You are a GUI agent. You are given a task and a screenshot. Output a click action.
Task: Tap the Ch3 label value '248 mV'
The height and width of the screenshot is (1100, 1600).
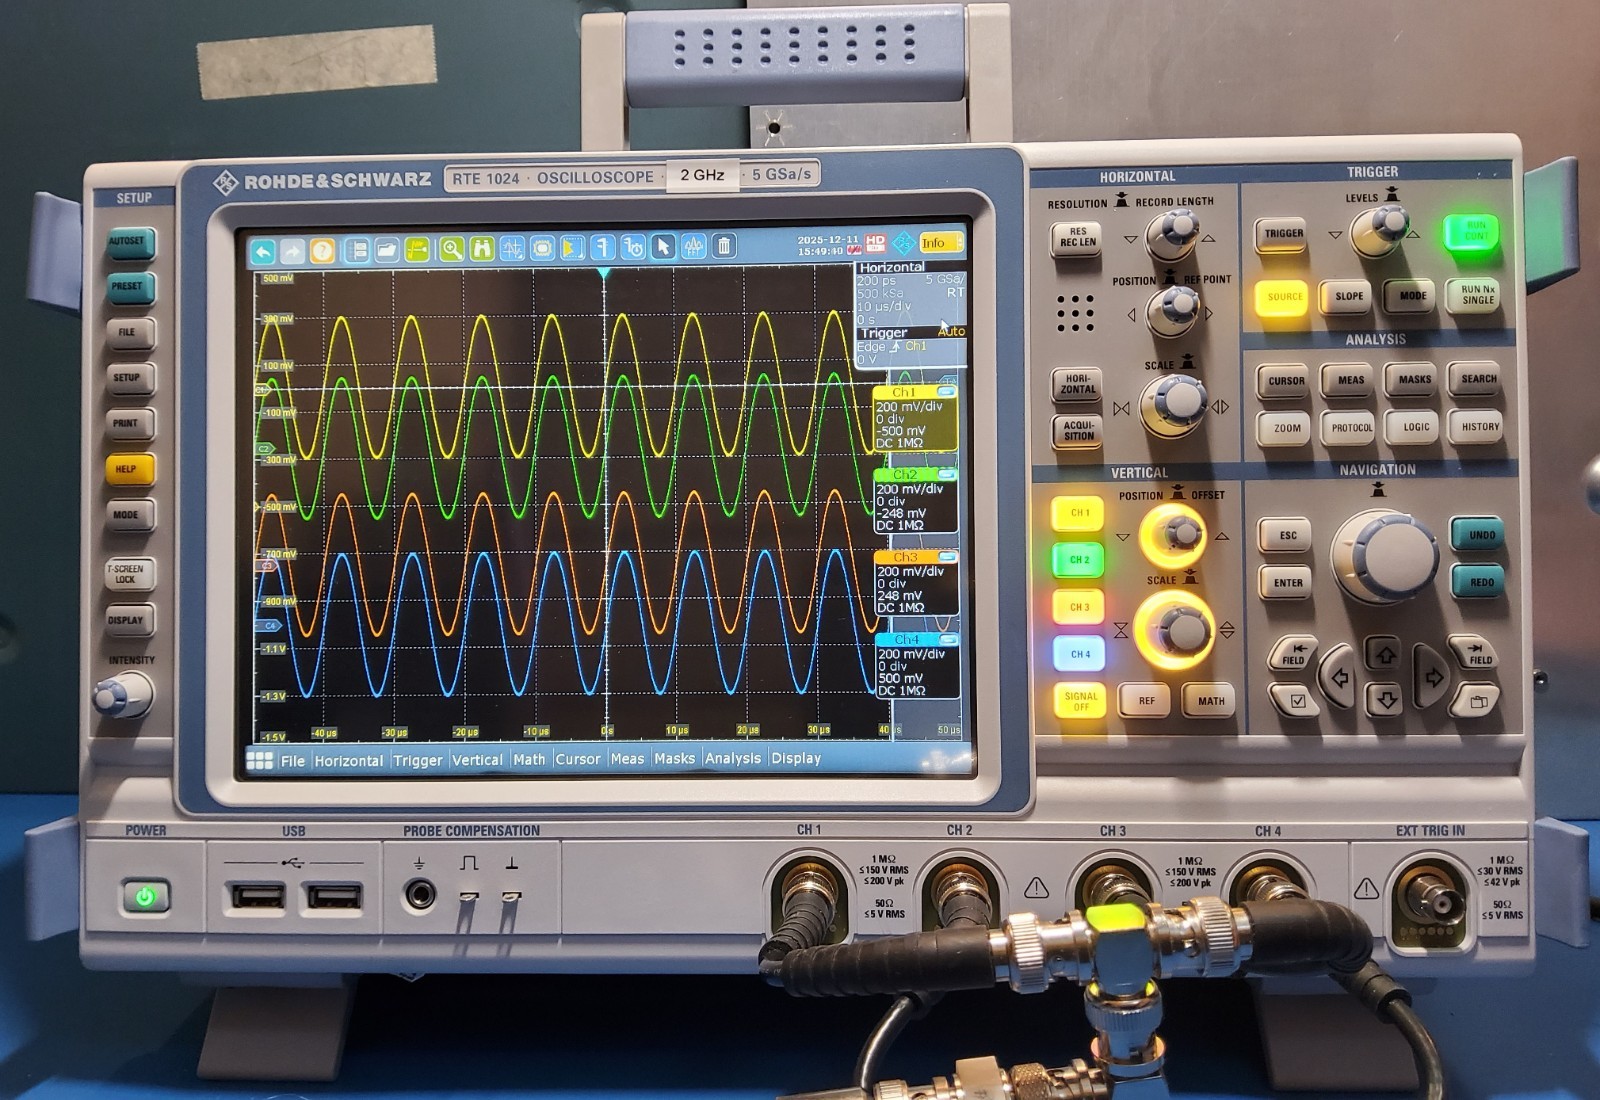point(899,596)
